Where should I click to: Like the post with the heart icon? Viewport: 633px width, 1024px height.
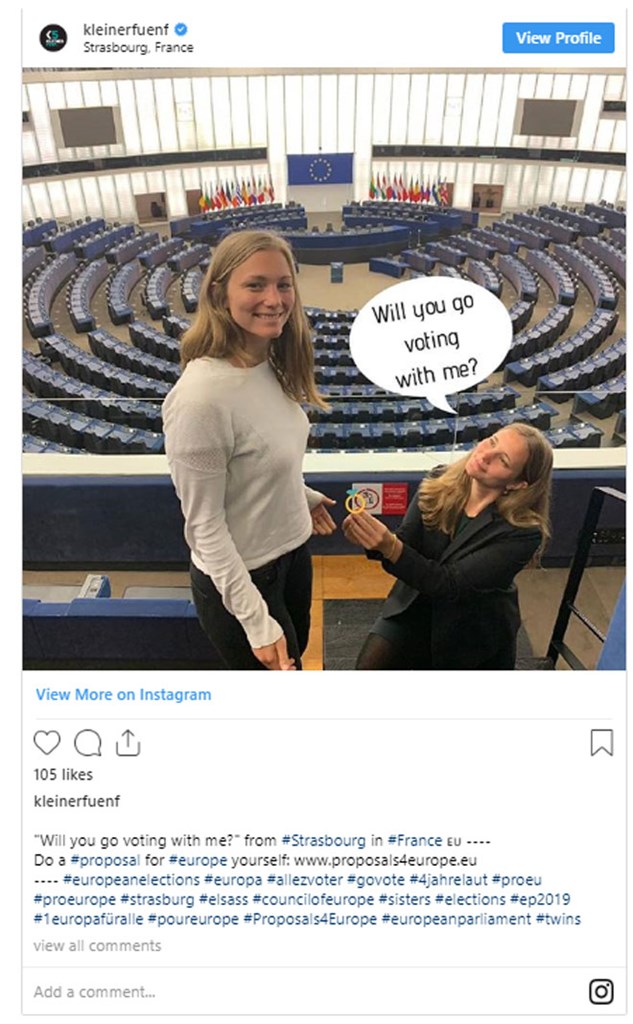[x=46, y=743]
